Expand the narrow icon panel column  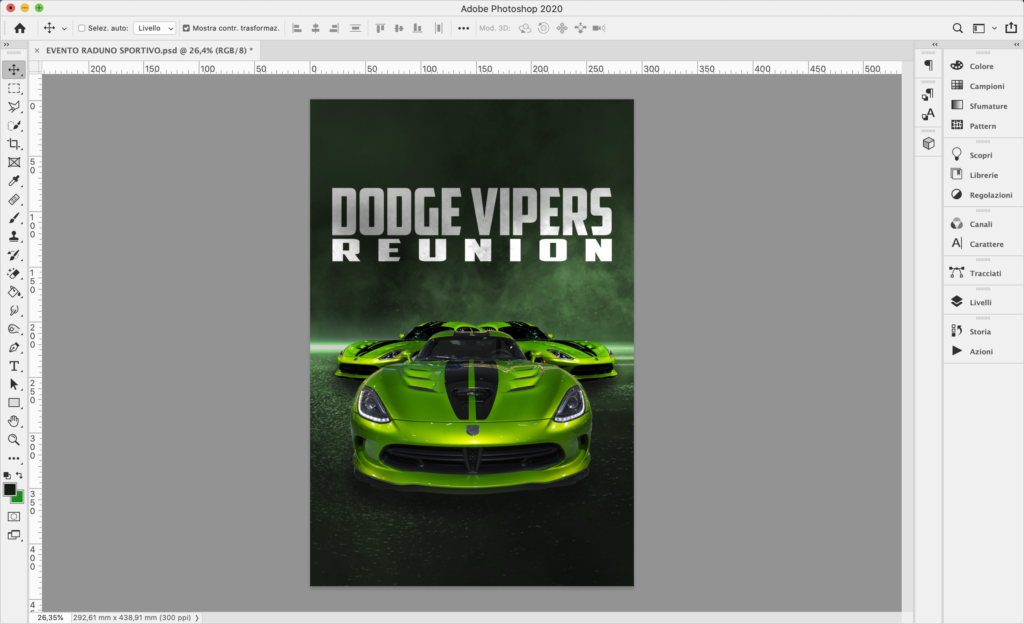coord(935,44)
